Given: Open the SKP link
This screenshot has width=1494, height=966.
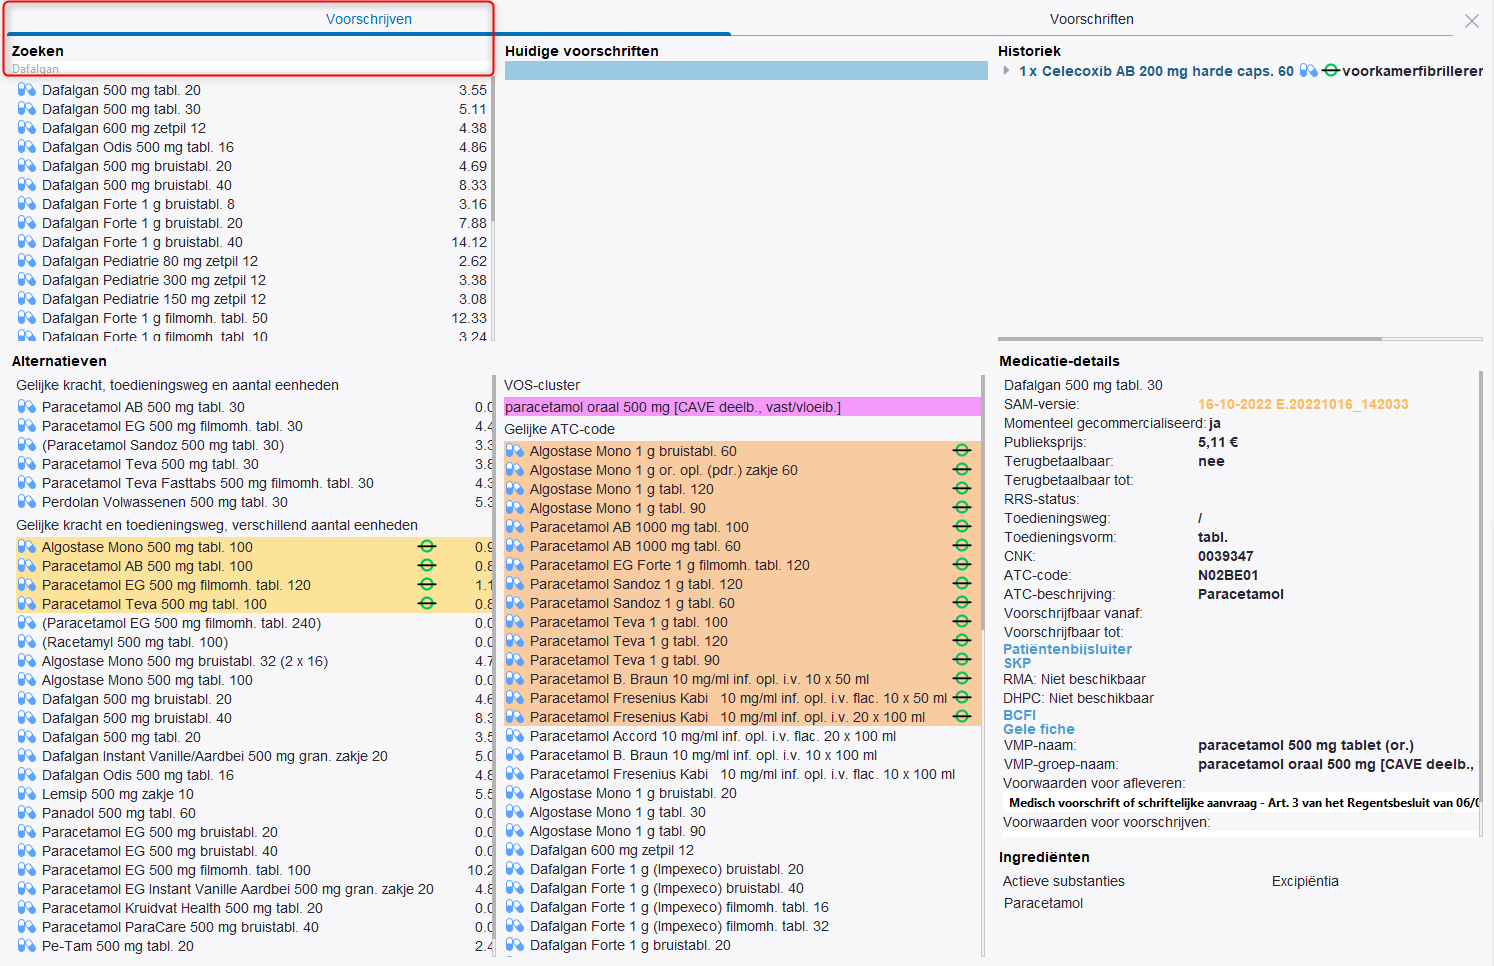Looking at the screenshot, I should point(1017,663).
